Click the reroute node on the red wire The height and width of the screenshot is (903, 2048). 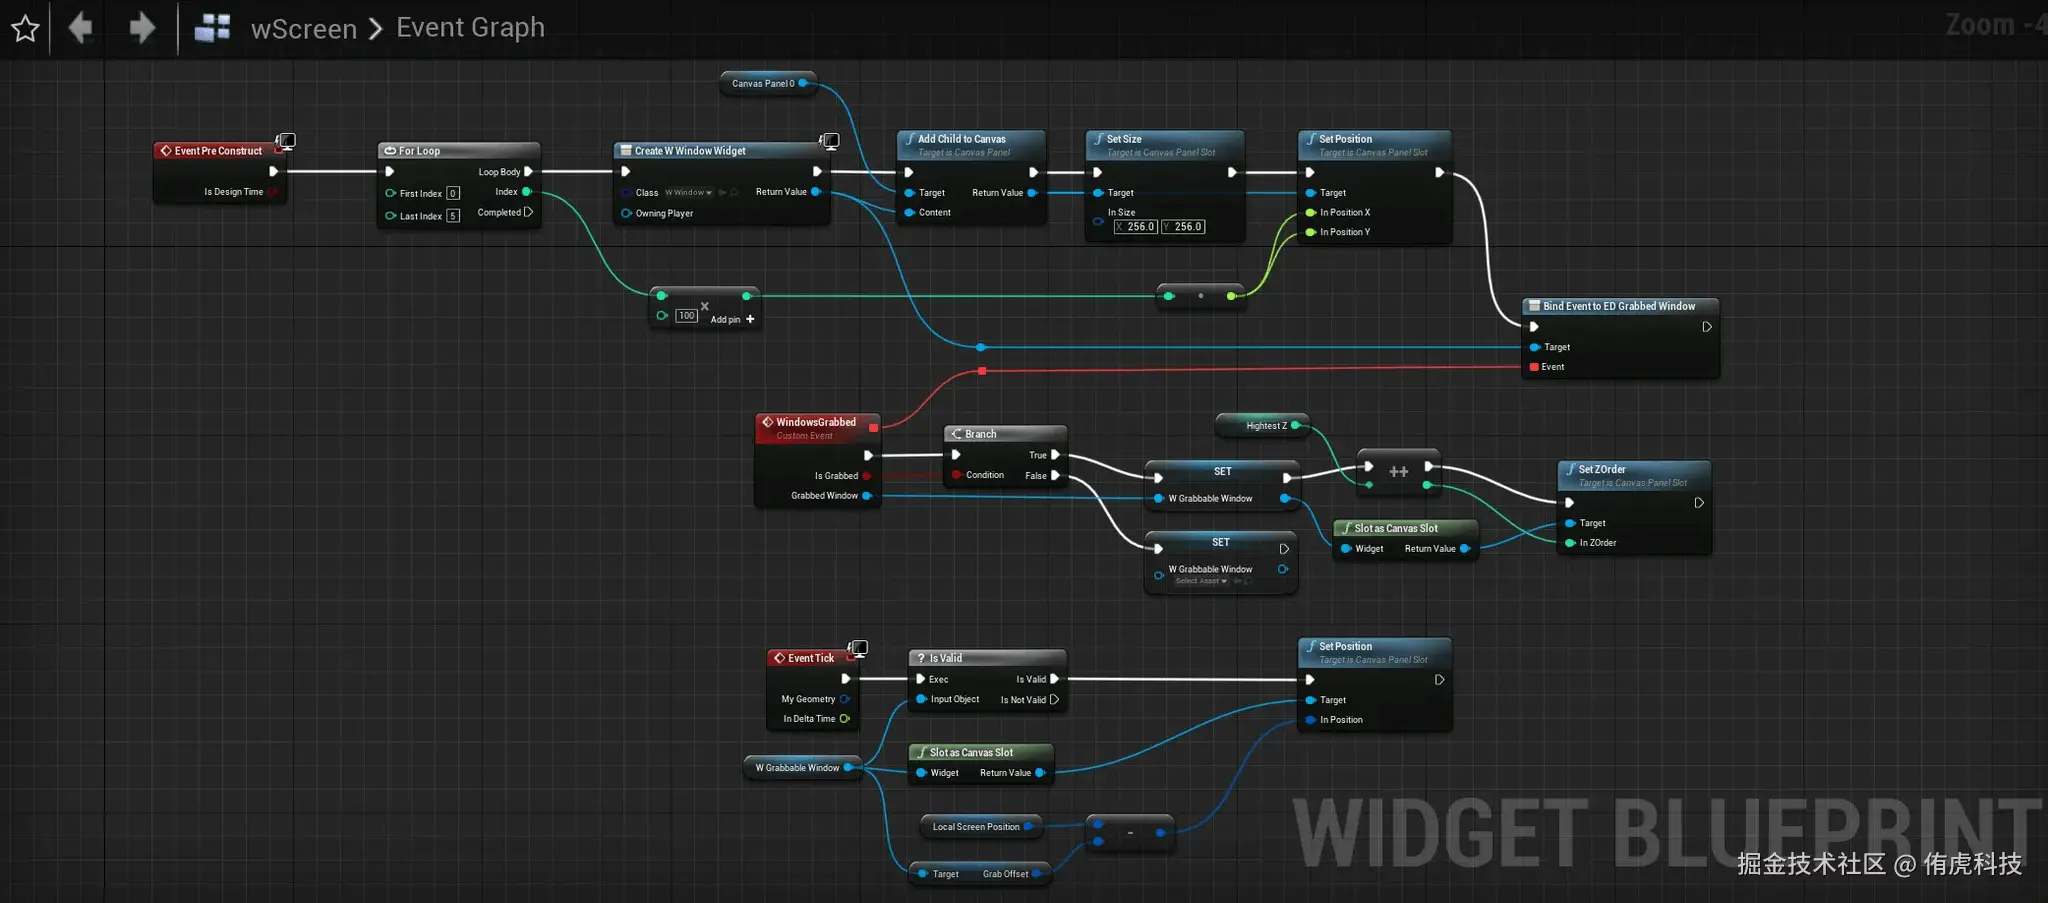pyautogui.click(x=982, y=371)
